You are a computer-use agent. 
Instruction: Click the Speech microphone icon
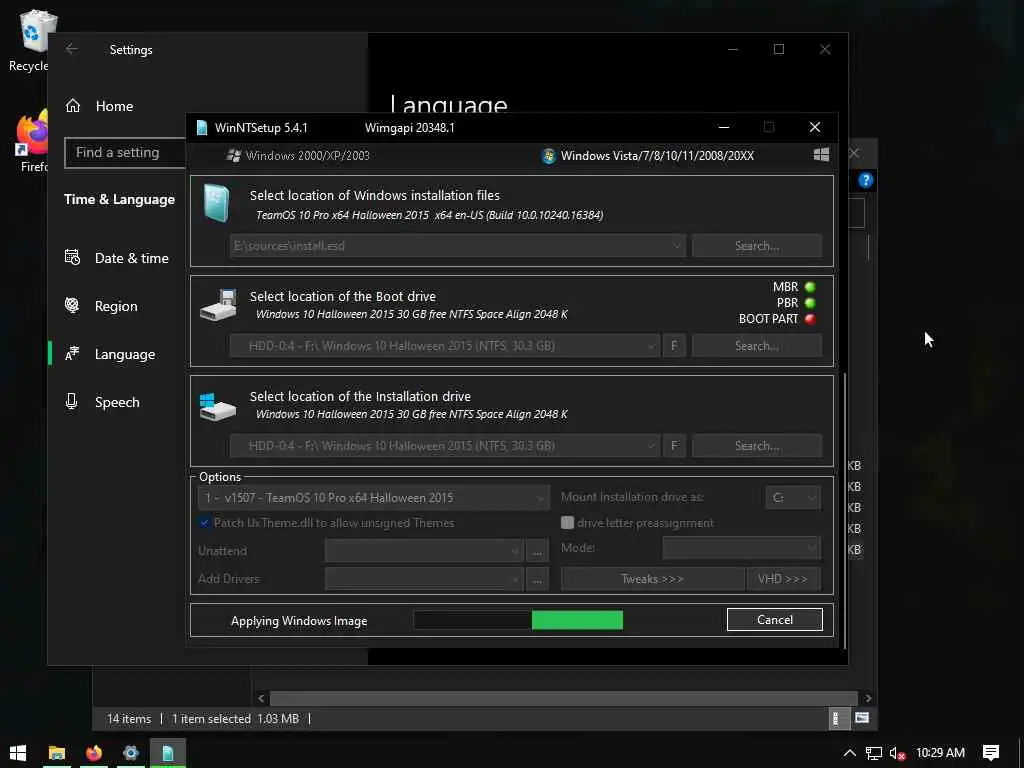click(x=72, y=402)
